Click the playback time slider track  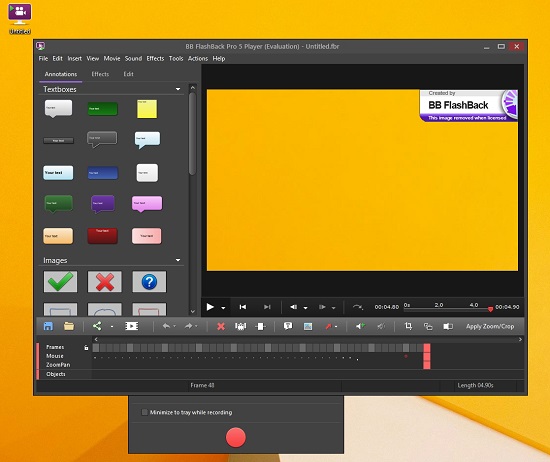(x=447, y=309)
